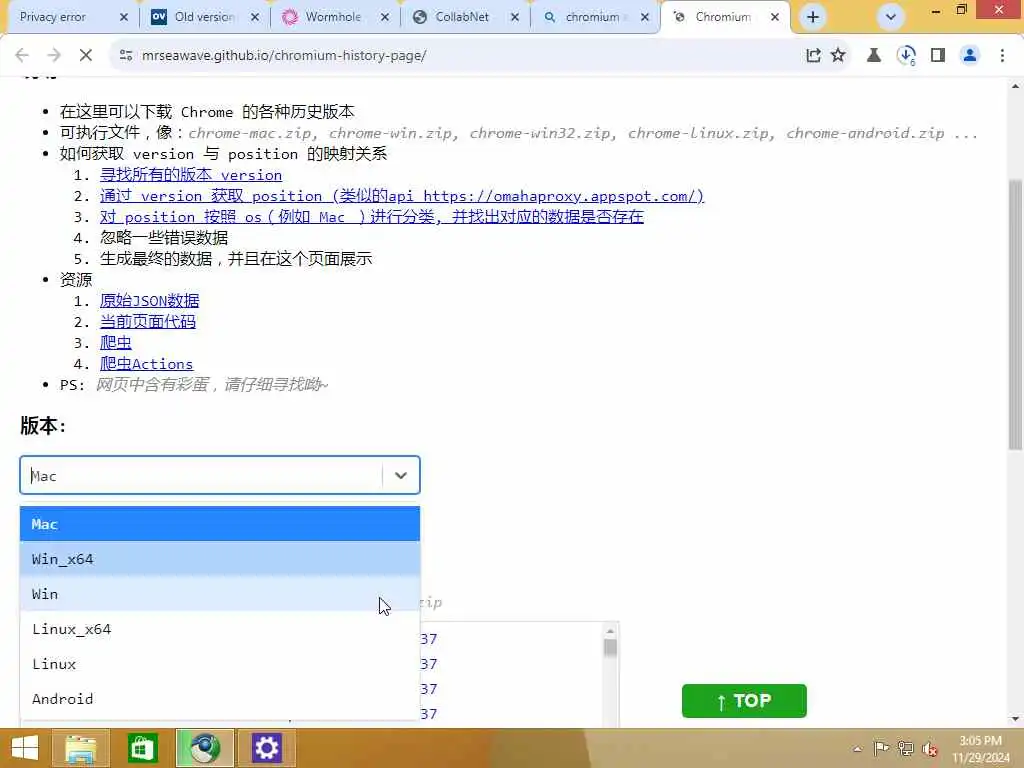Open the user profile avatar
Screen dimensions: 1024x768
click(970, 56)
